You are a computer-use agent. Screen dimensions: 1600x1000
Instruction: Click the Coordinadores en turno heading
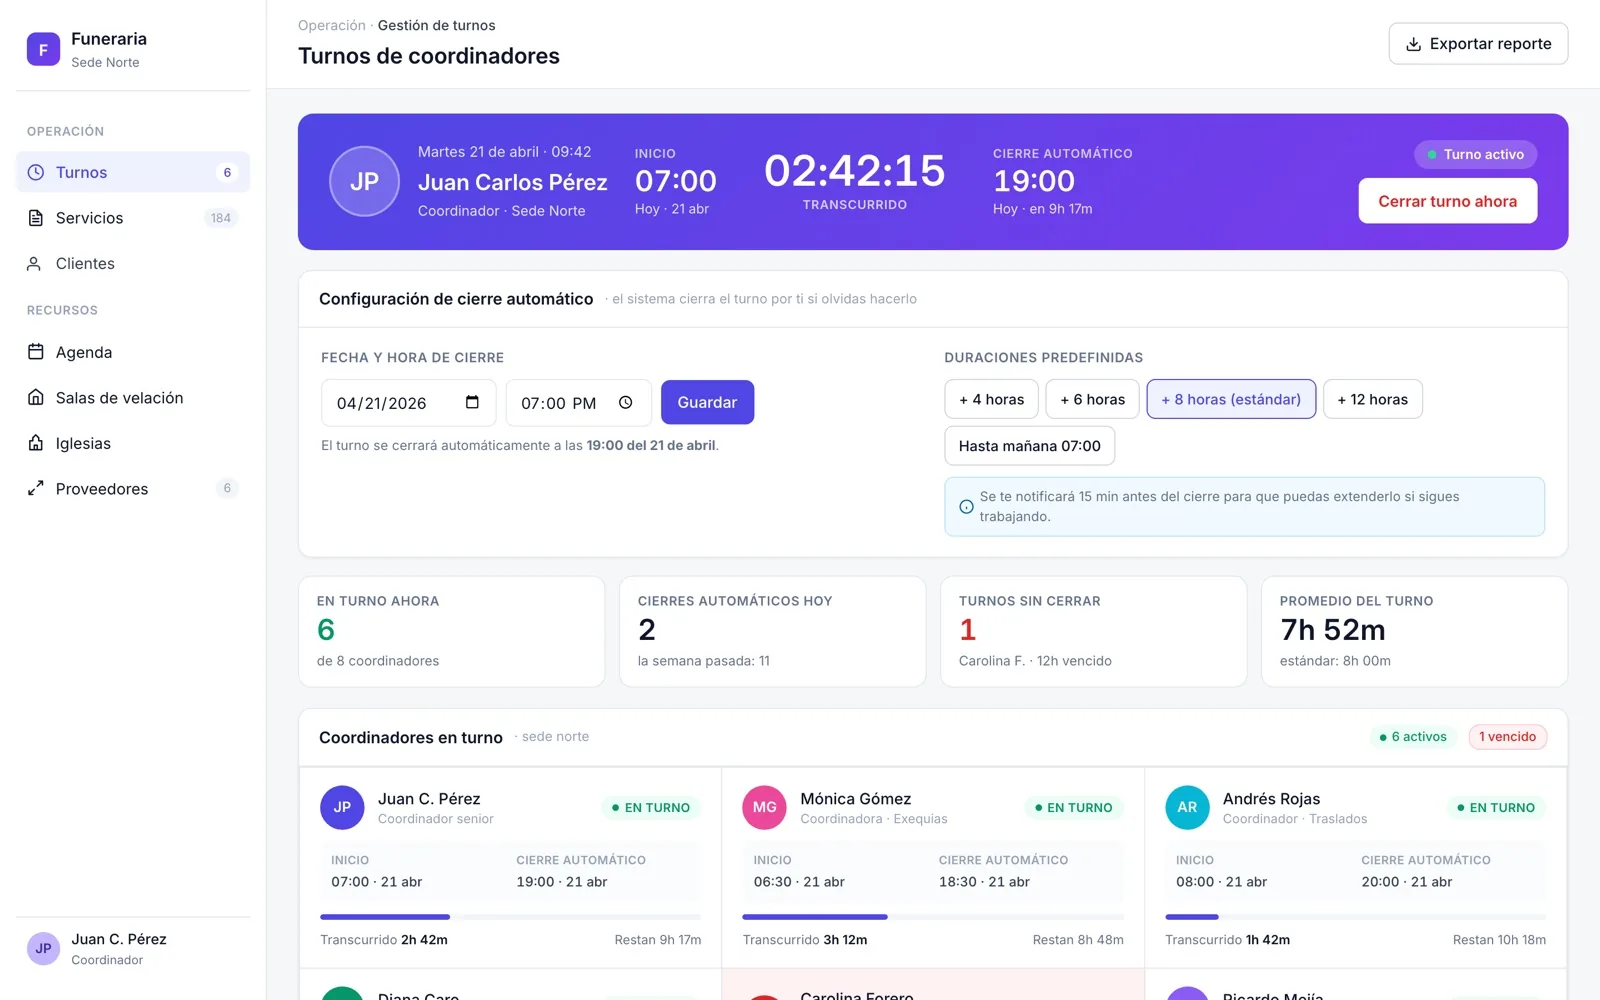click(411, 738)
